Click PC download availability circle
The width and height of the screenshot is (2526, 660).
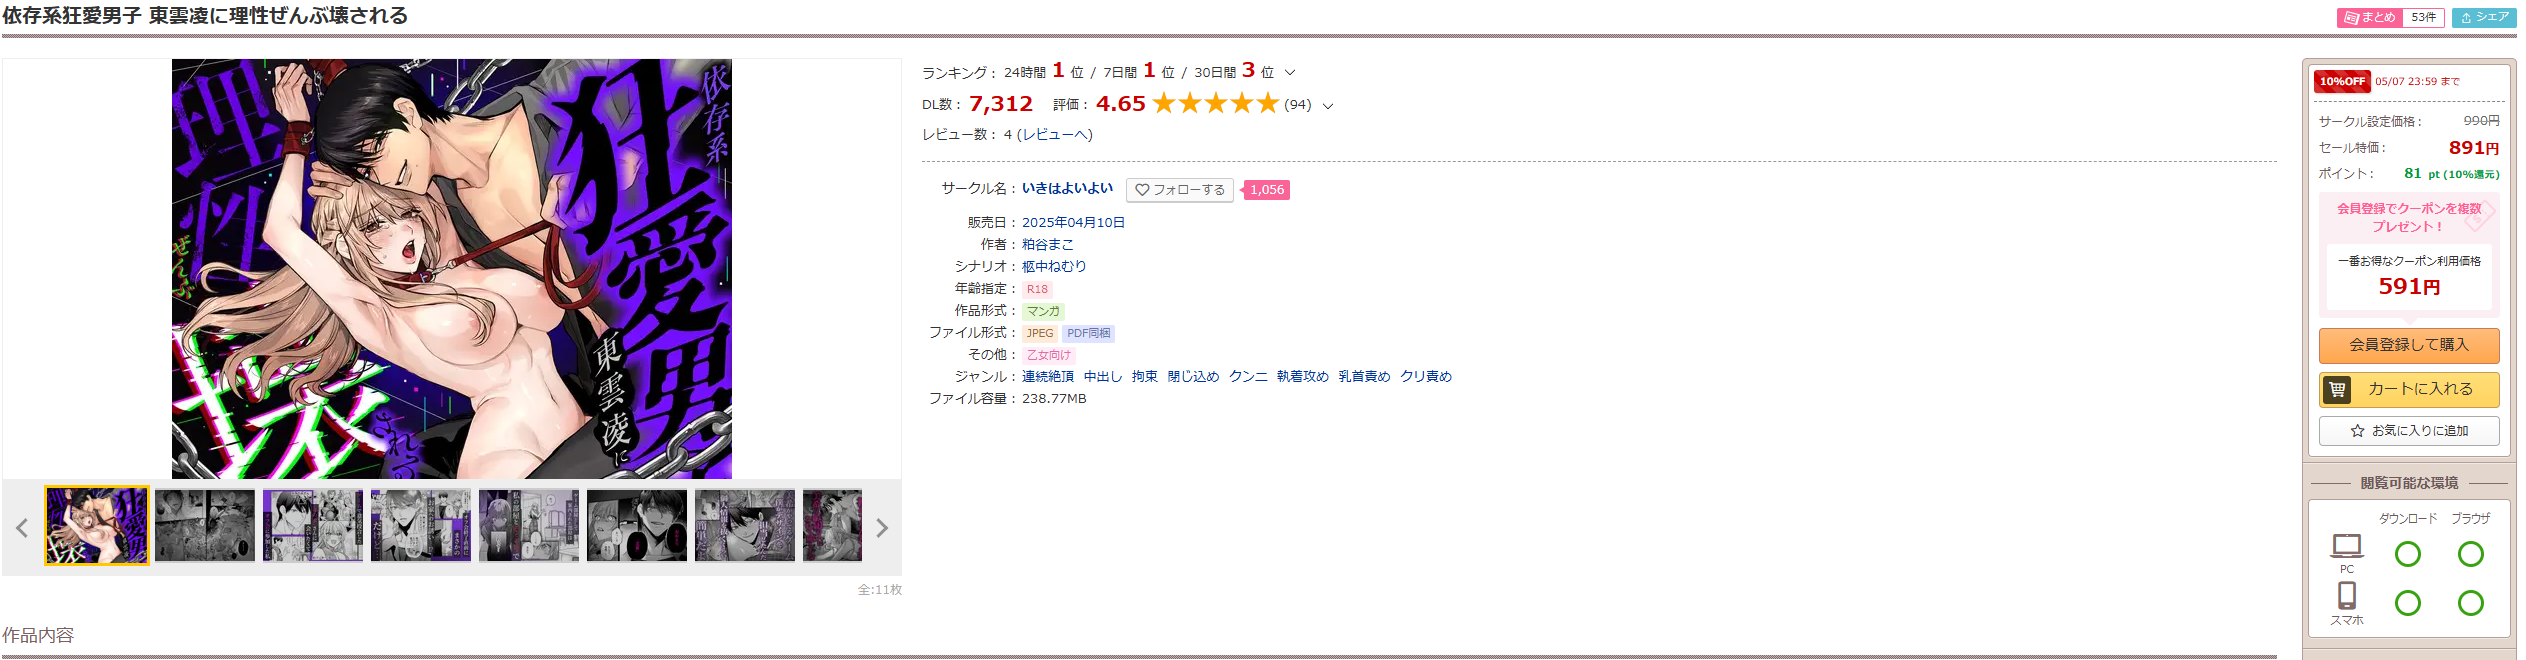(2408, 554)
